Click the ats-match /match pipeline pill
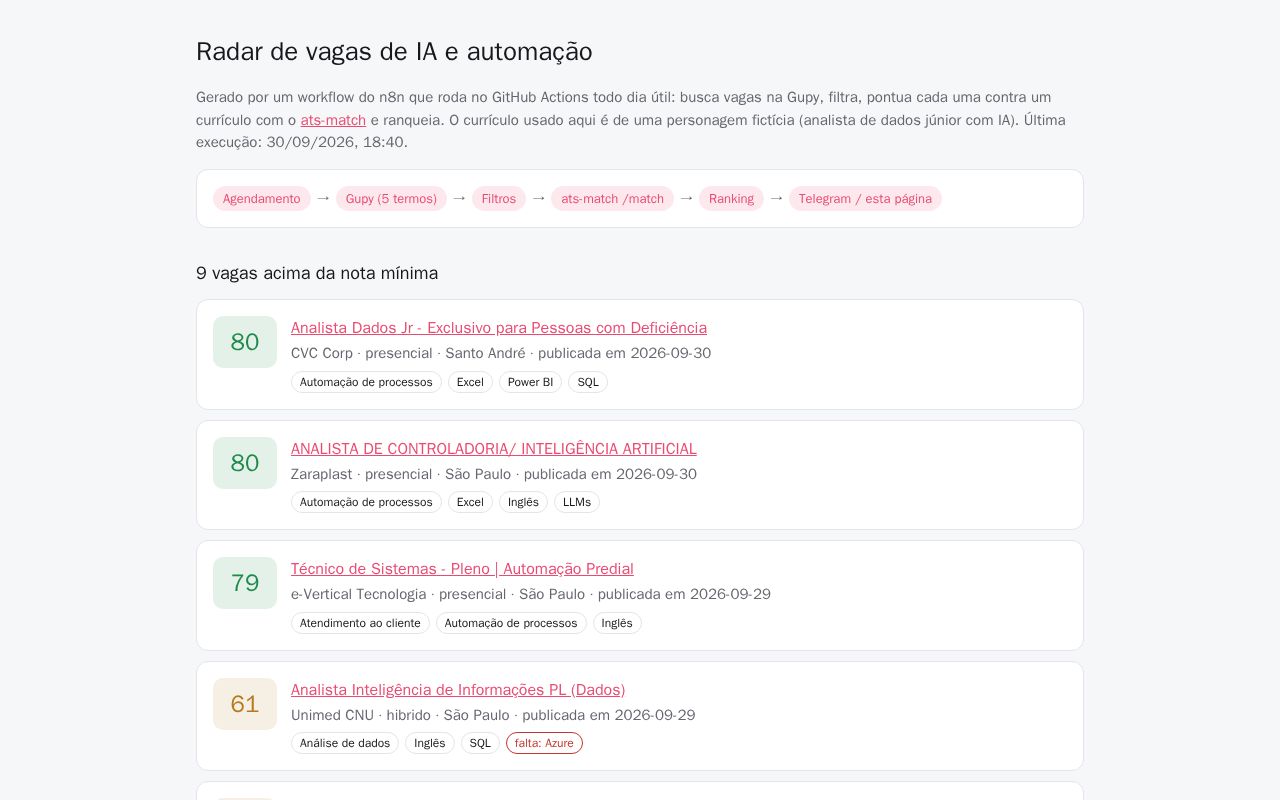The height and width of the screenshot is (800, 1280). (612, 199)
